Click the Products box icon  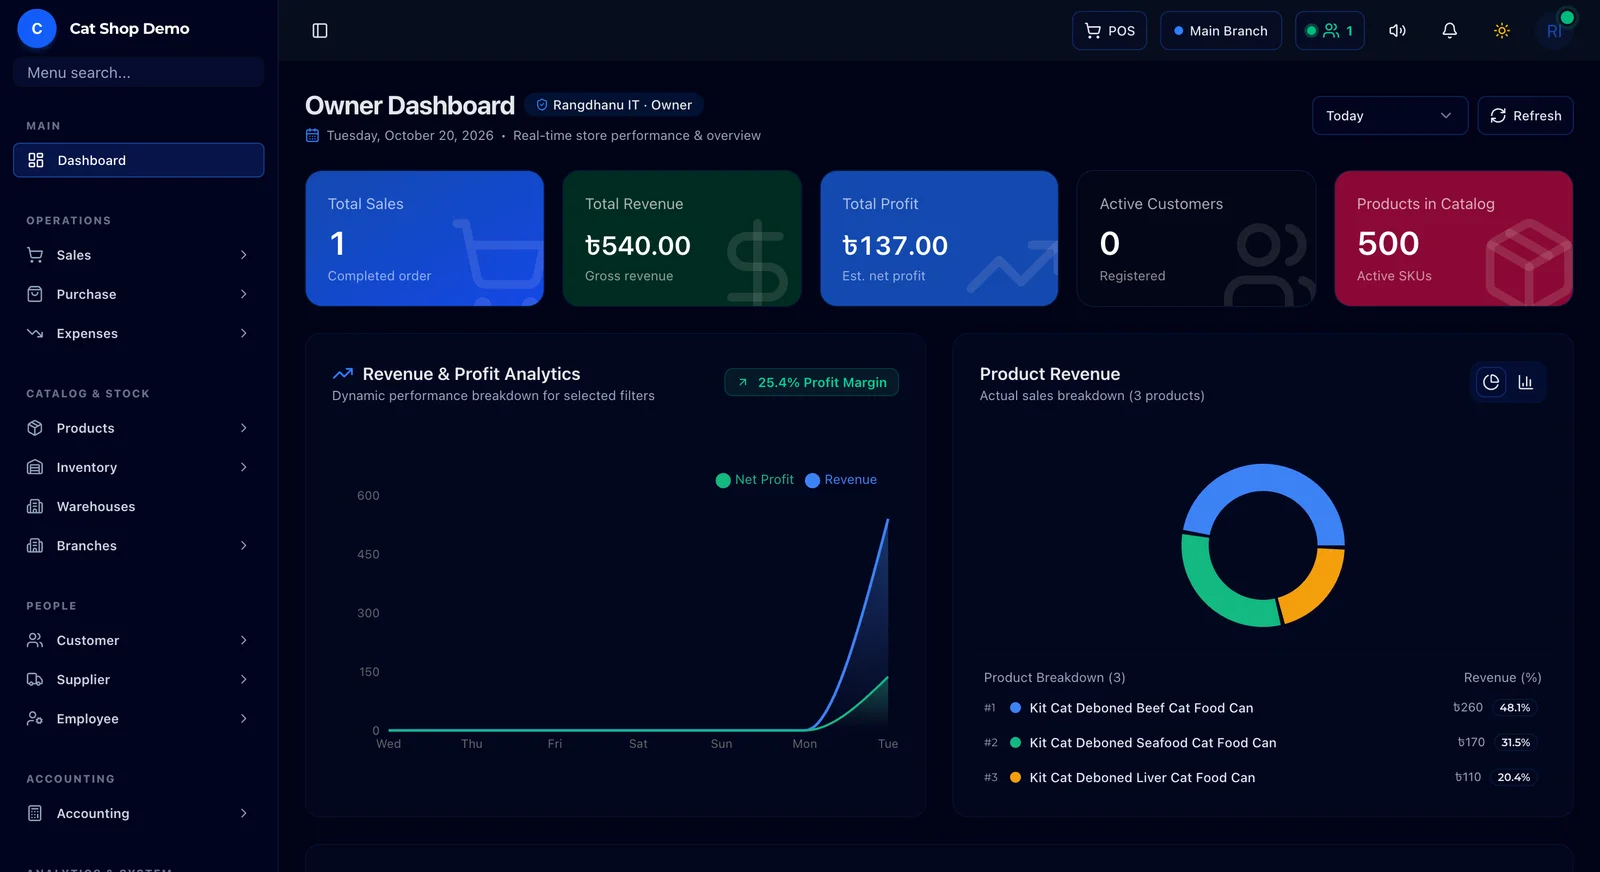(35, 428)
